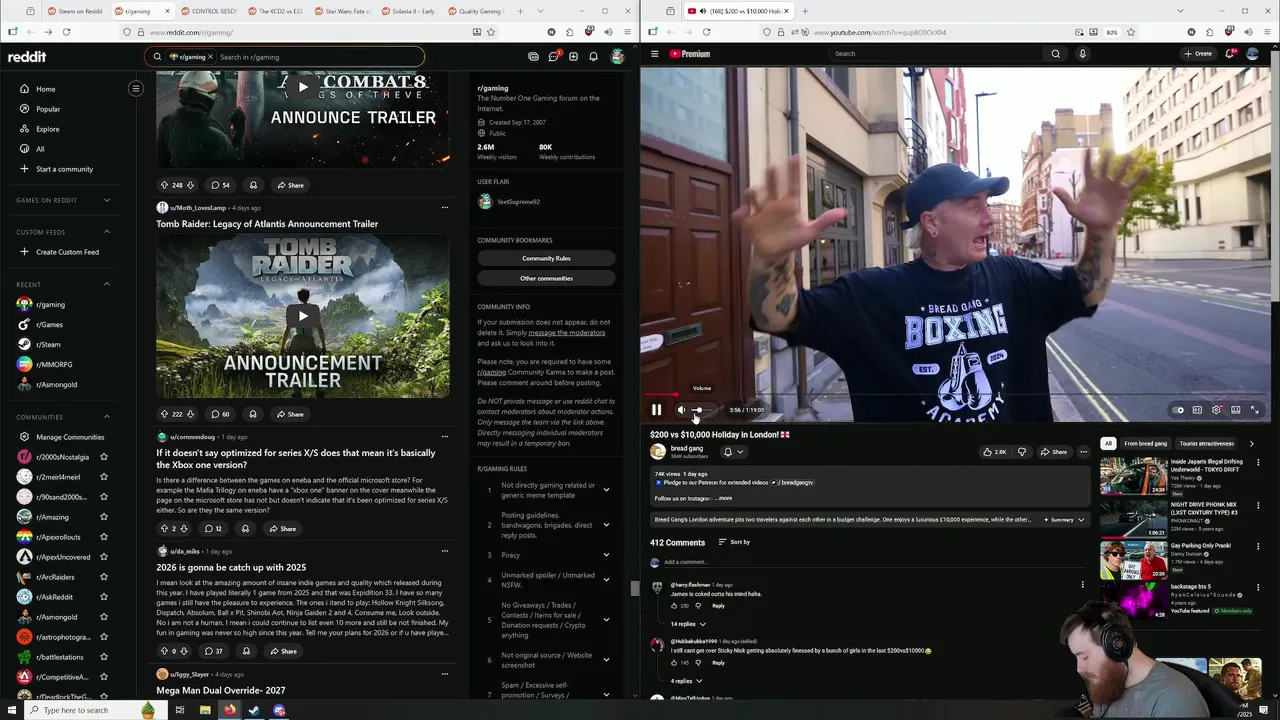This screenshot has height=720, width=1280.
Task: Open YouTube player settings gear
Action: (x=1216, y=410)
